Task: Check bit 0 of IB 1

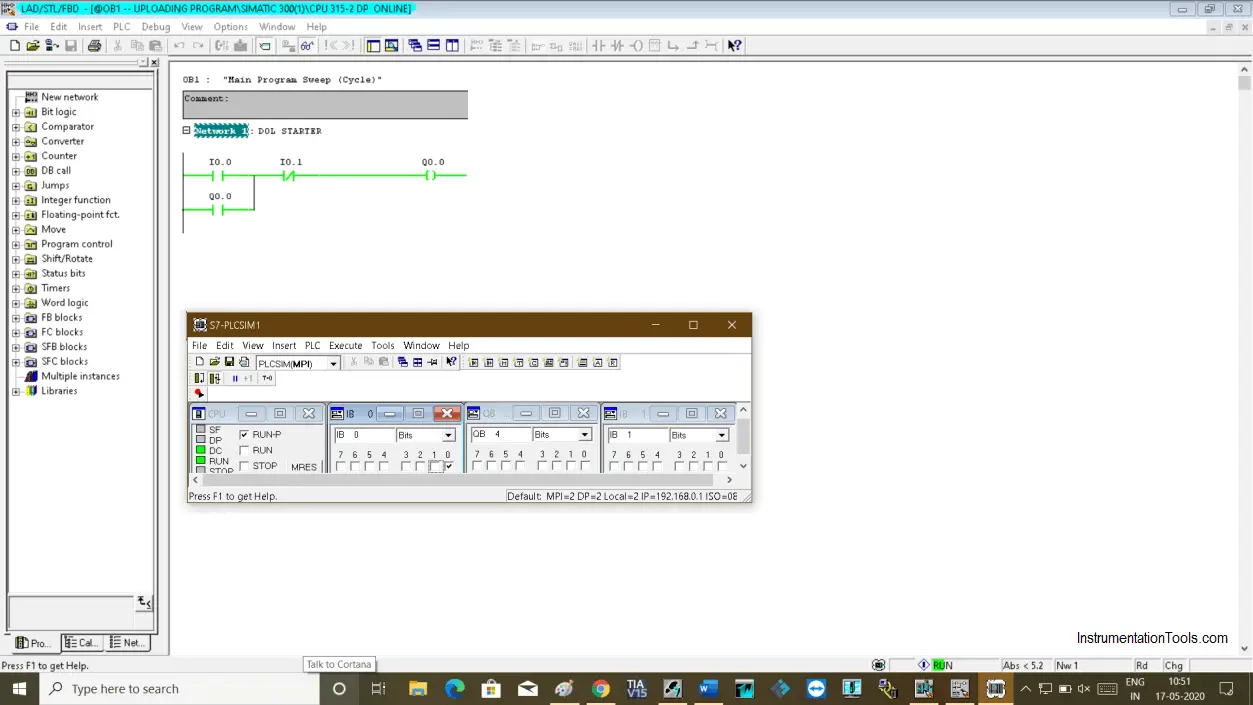Action: click(721, 466)
